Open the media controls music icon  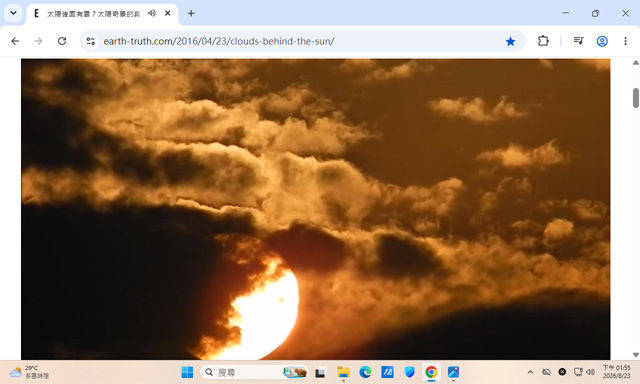(578, 41)
